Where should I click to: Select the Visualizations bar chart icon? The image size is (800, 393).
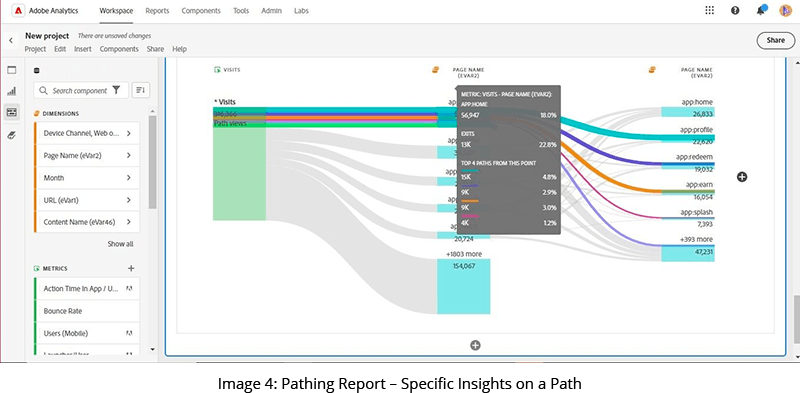pyautogui.click(x=12, y=91)
